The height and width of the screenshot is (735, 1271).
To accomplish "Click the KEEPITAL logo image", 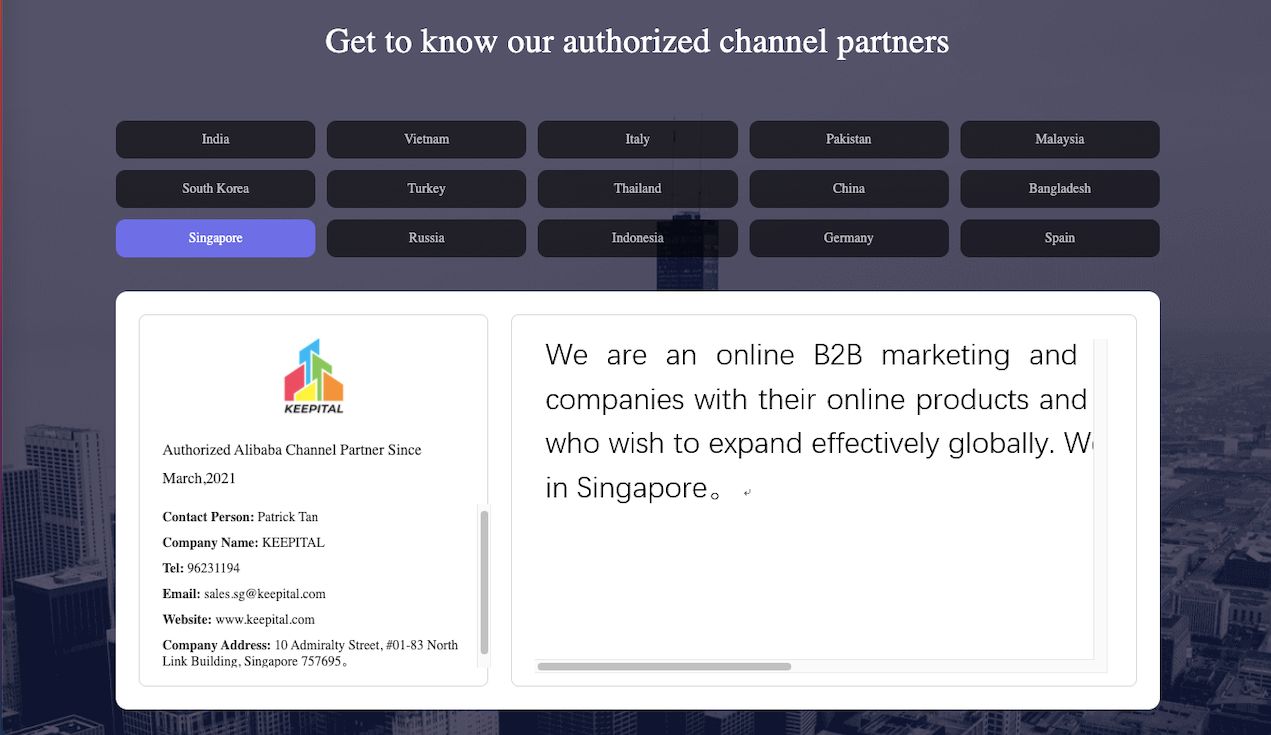I will [x=313, y=377].
